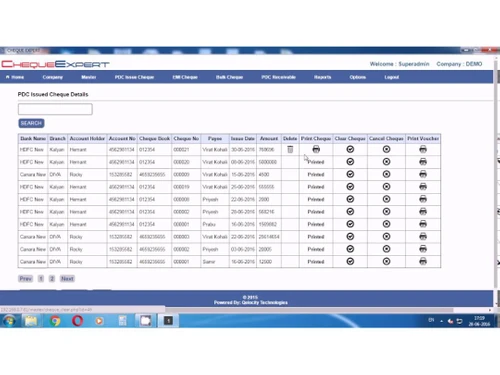Delete the HDFC cheque numbered 000021
The width and height of the screenshot is (500, 375).
[x=290, y=149]
